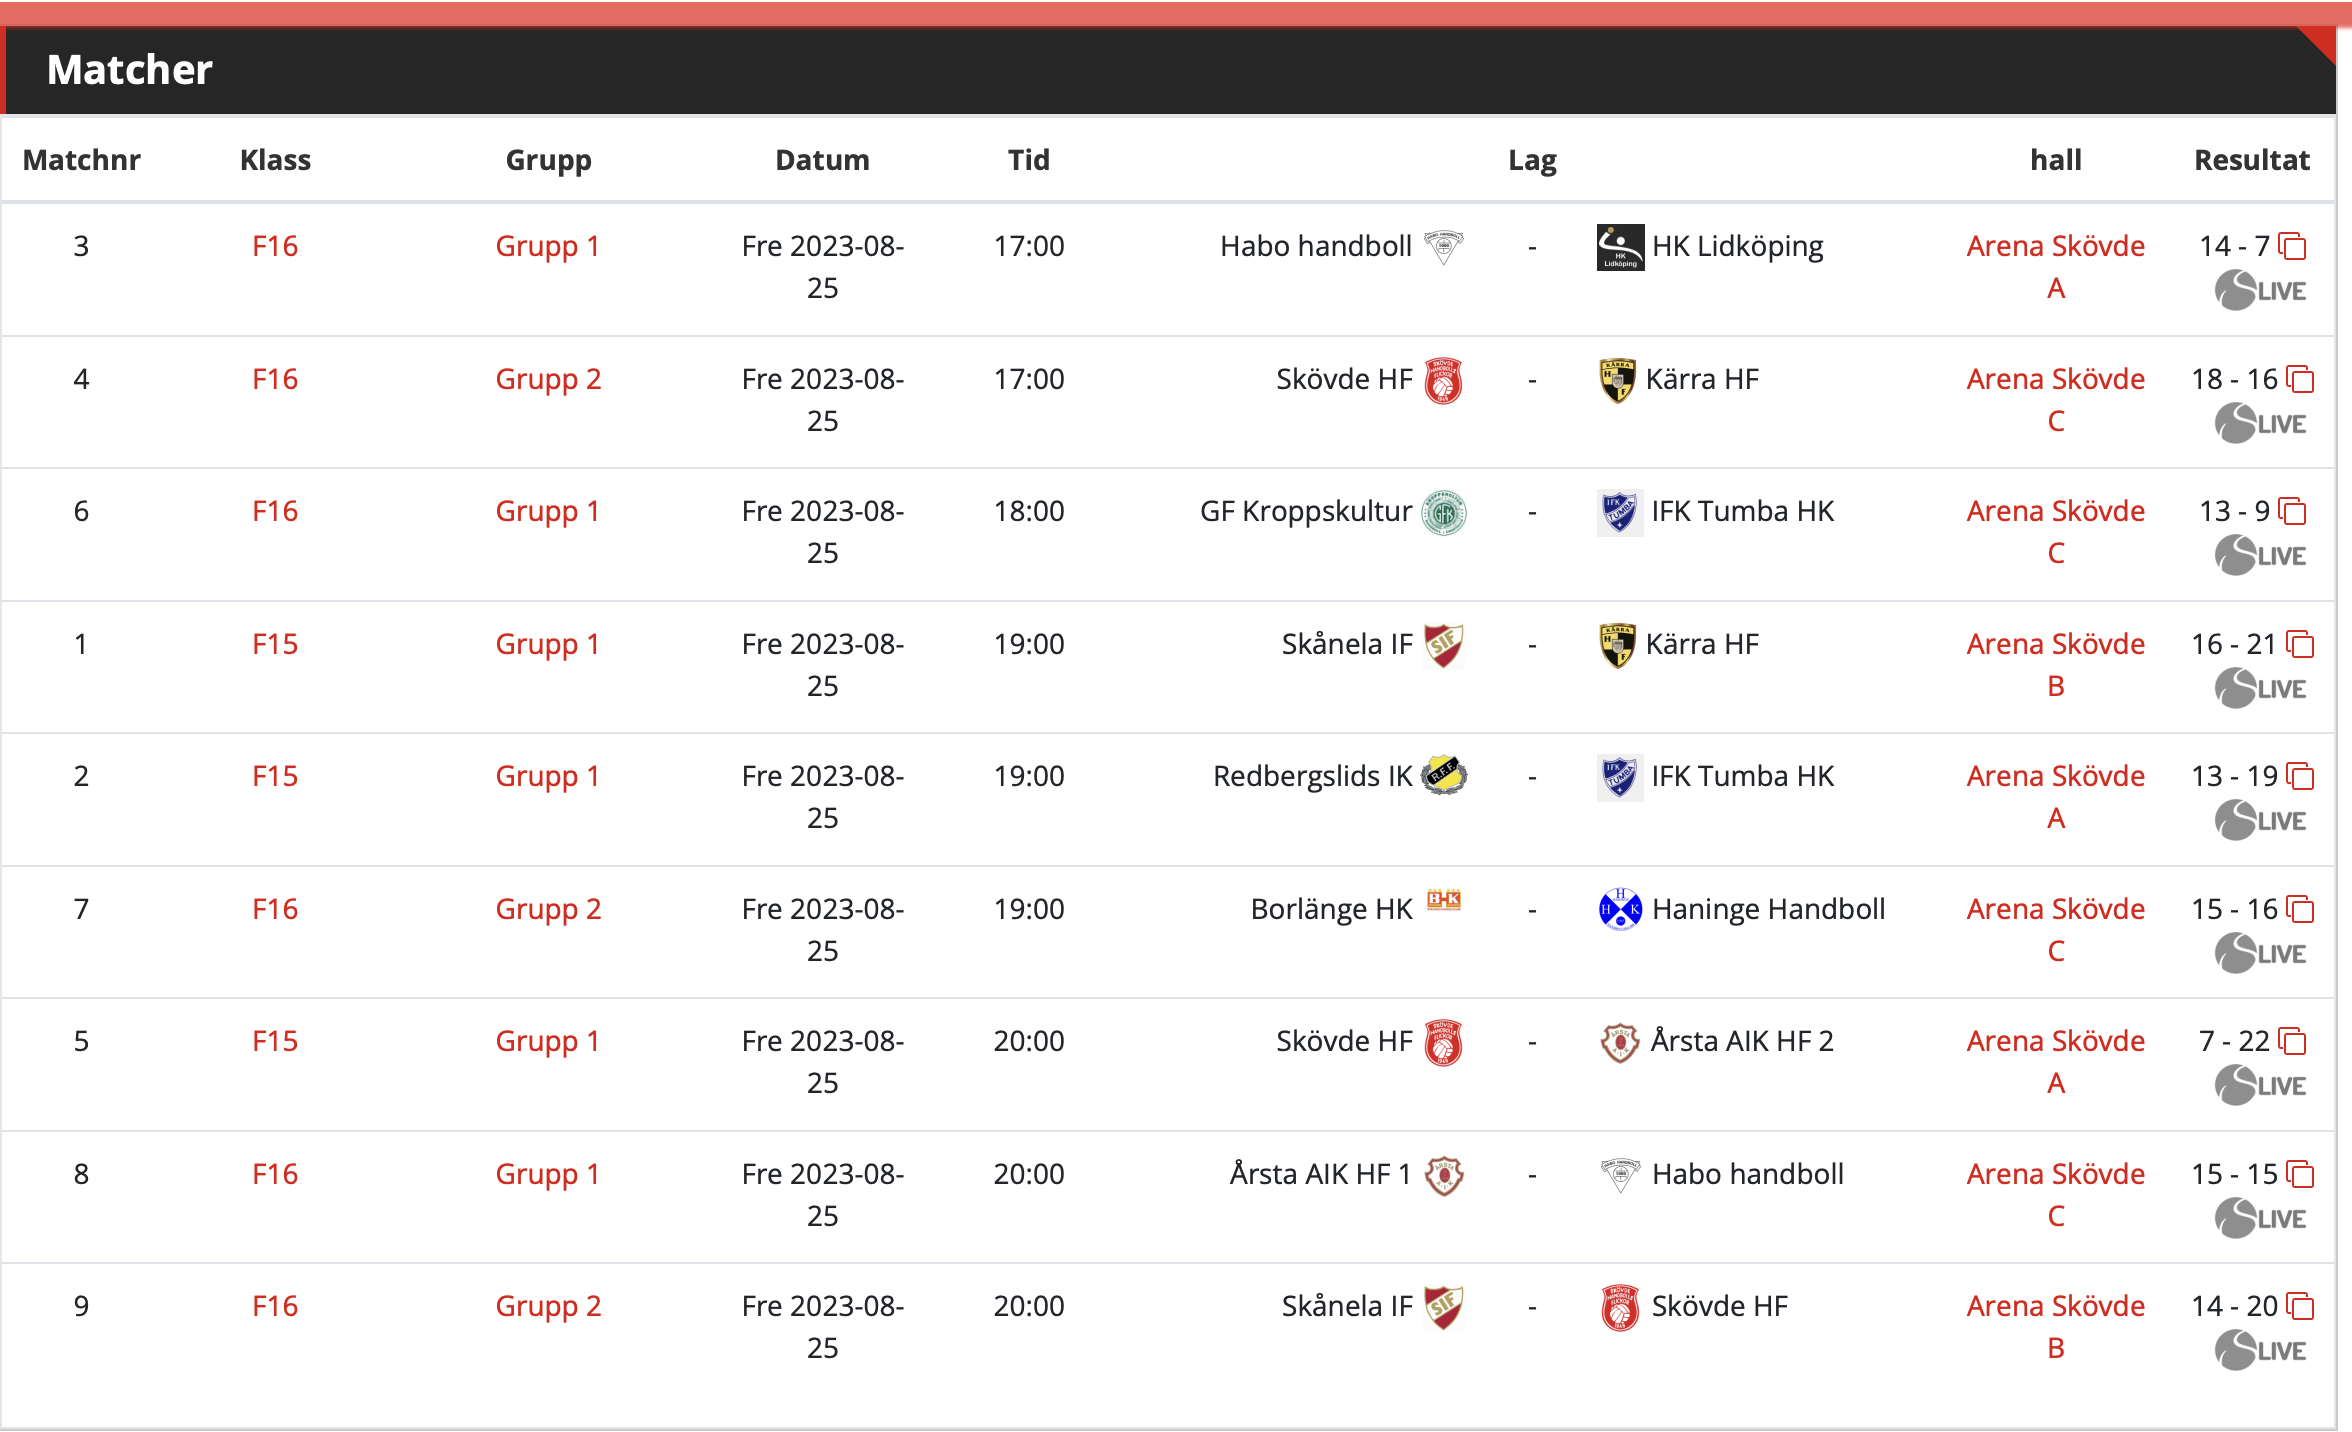This screenshot has width=2352, height=1432.
Task: Select the Matchnr column header
Action: (82, 160)
